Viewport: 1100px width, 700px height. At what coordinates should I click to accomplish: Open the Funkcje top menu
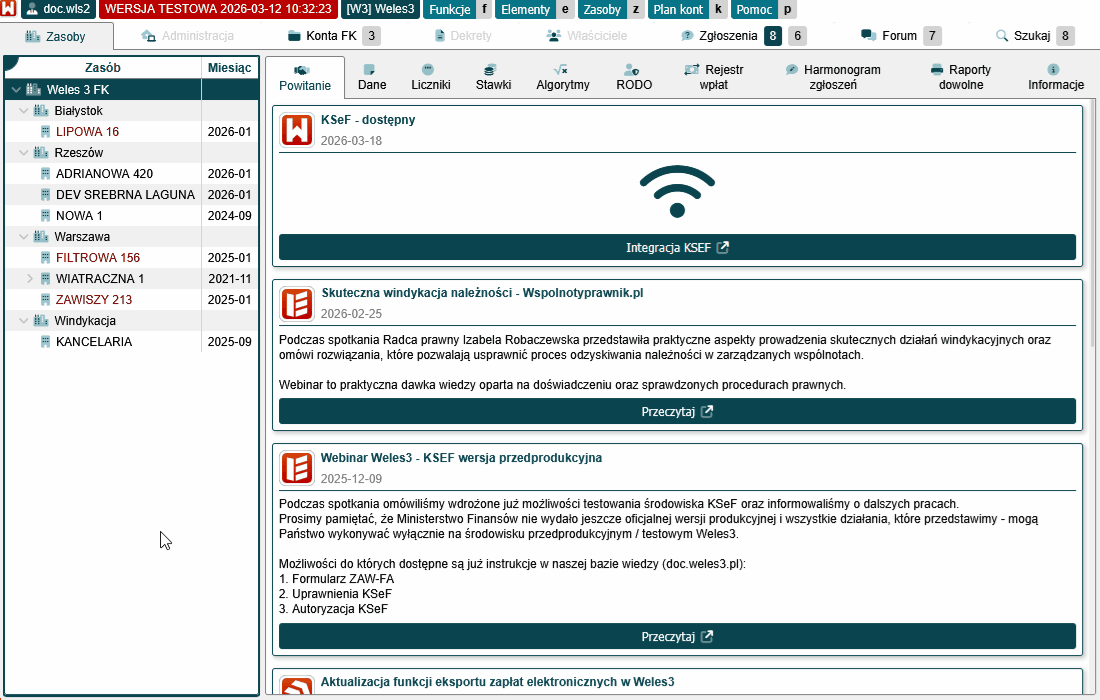(x=449, y=10)
